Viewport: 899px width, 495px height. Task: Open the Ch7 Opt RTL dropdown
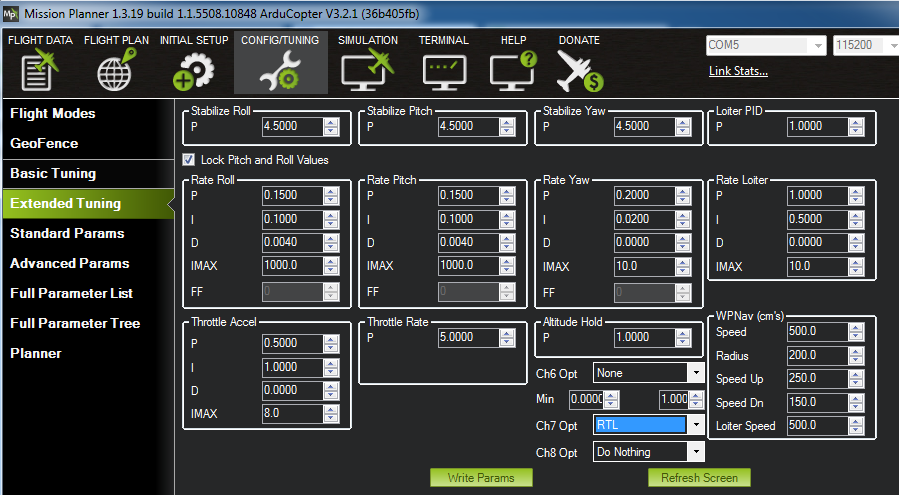coord(696,425)
